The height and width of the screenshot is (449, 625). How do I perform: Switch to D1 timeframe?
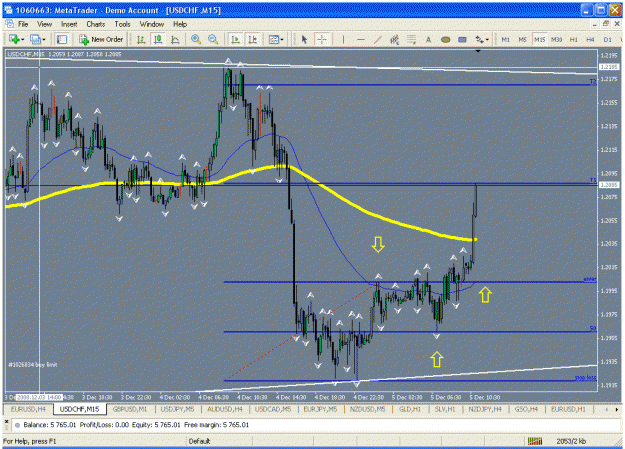607,39
